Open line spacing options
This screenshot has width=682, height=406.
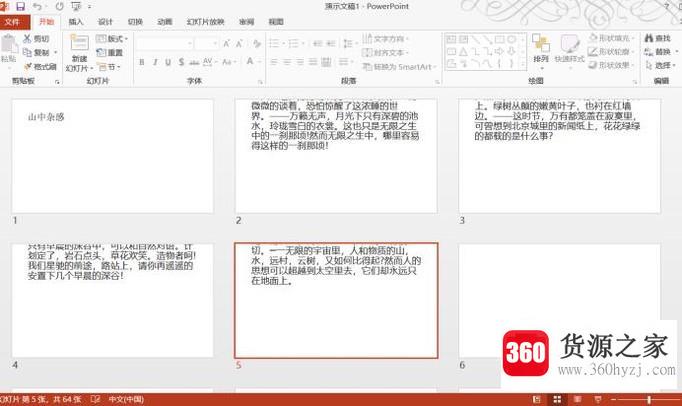[349, 44]
